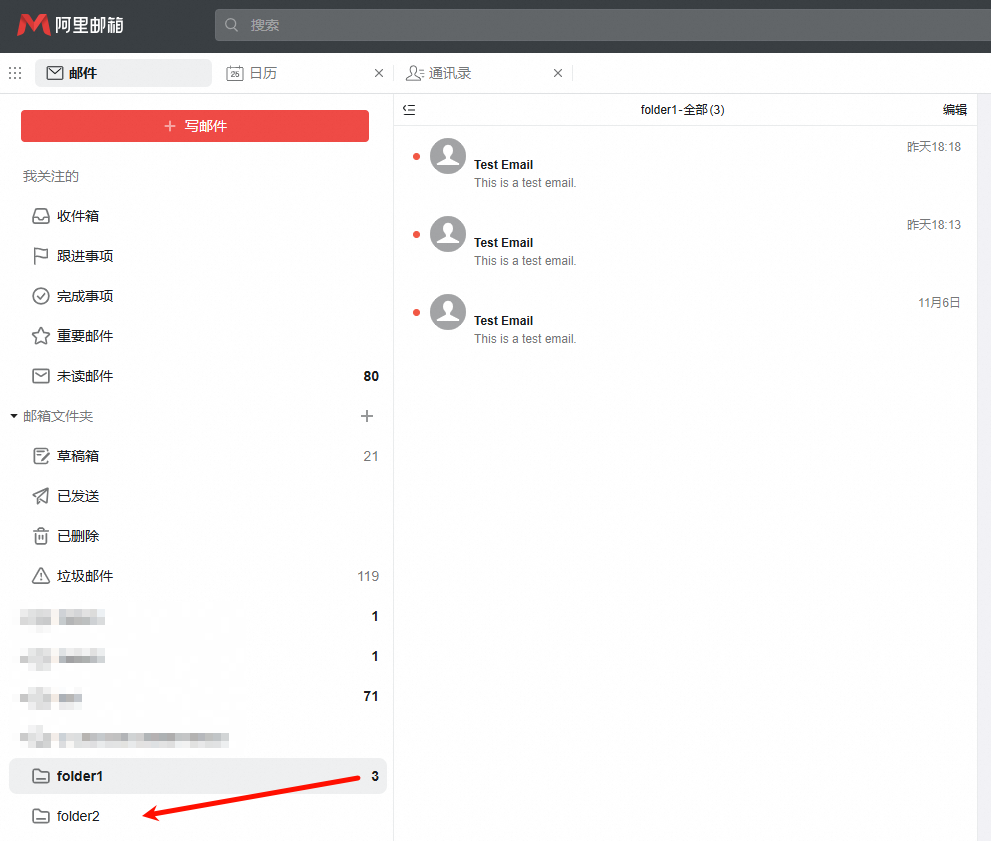Switch to the 通讯录 tab
Image resolution: width=991 pixels, height=841 pixels.
[x=484, y=73]
